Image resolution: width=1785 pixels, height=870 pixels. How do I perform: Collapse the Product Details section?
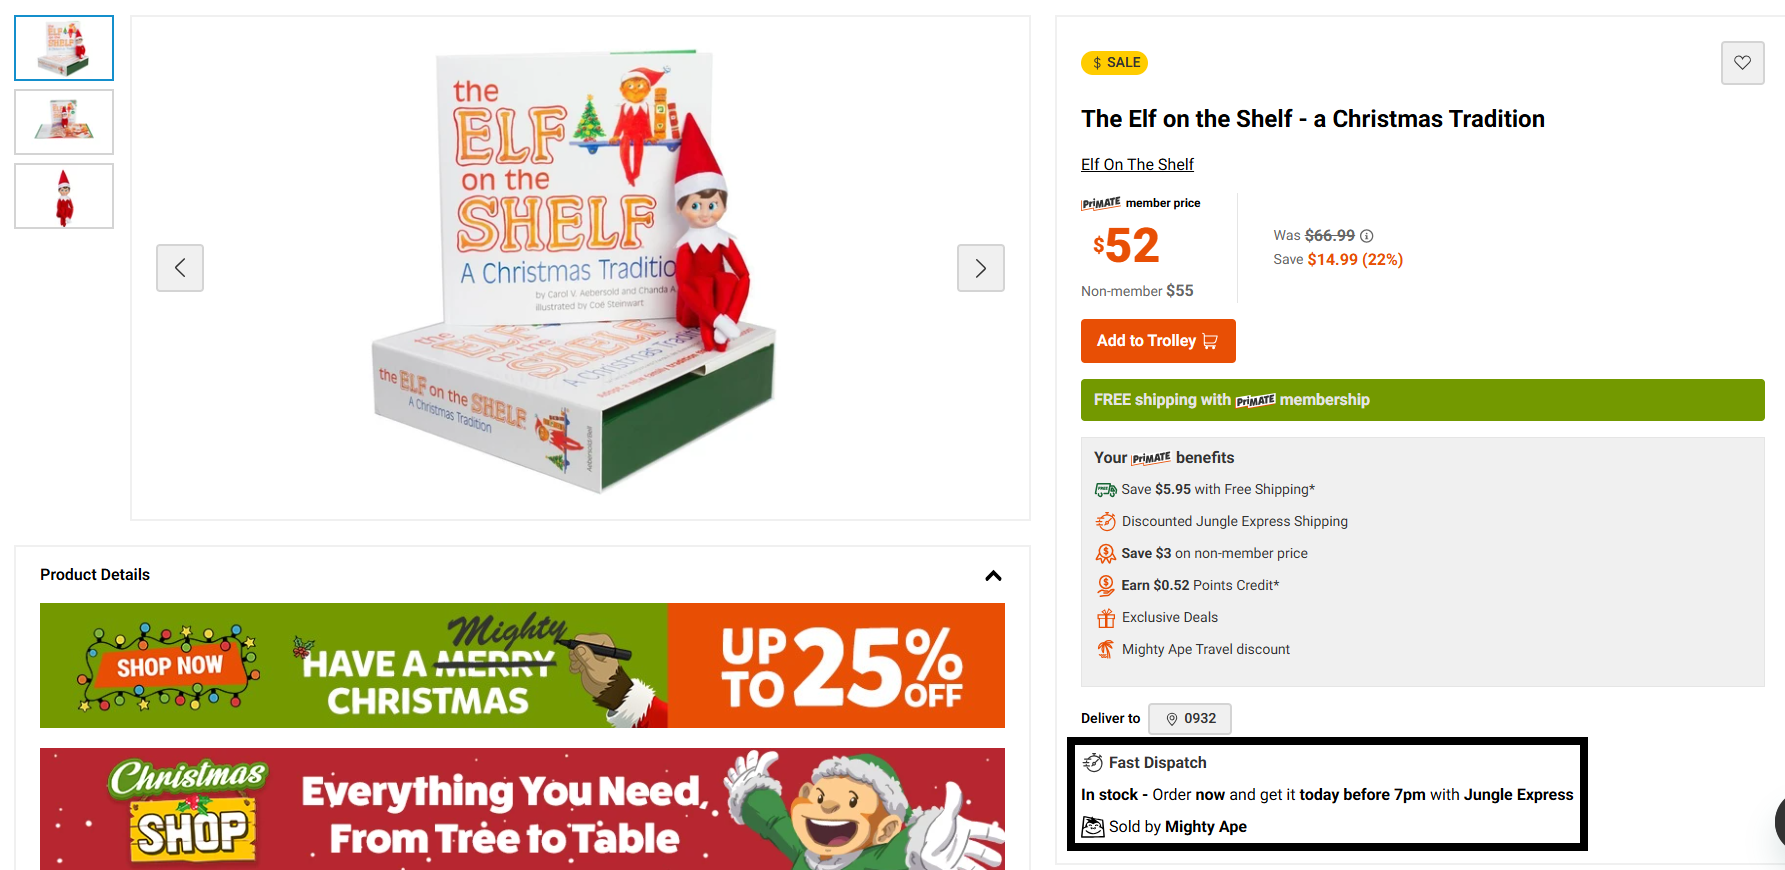point(993,576)
